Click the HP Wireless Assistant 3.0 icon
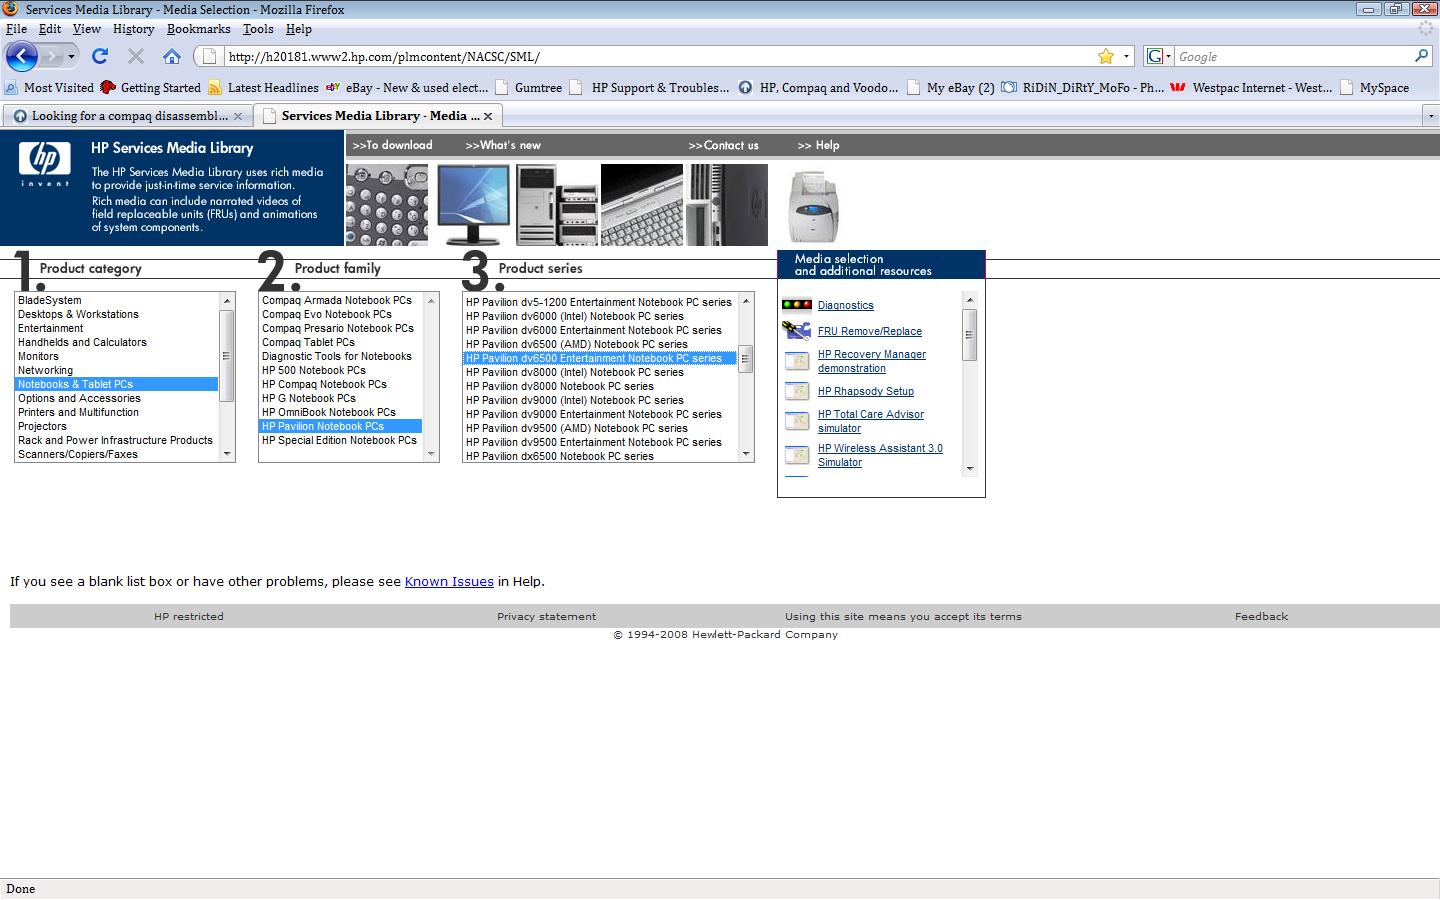Viewport: 1440px width, 900px height. point(797,455)
